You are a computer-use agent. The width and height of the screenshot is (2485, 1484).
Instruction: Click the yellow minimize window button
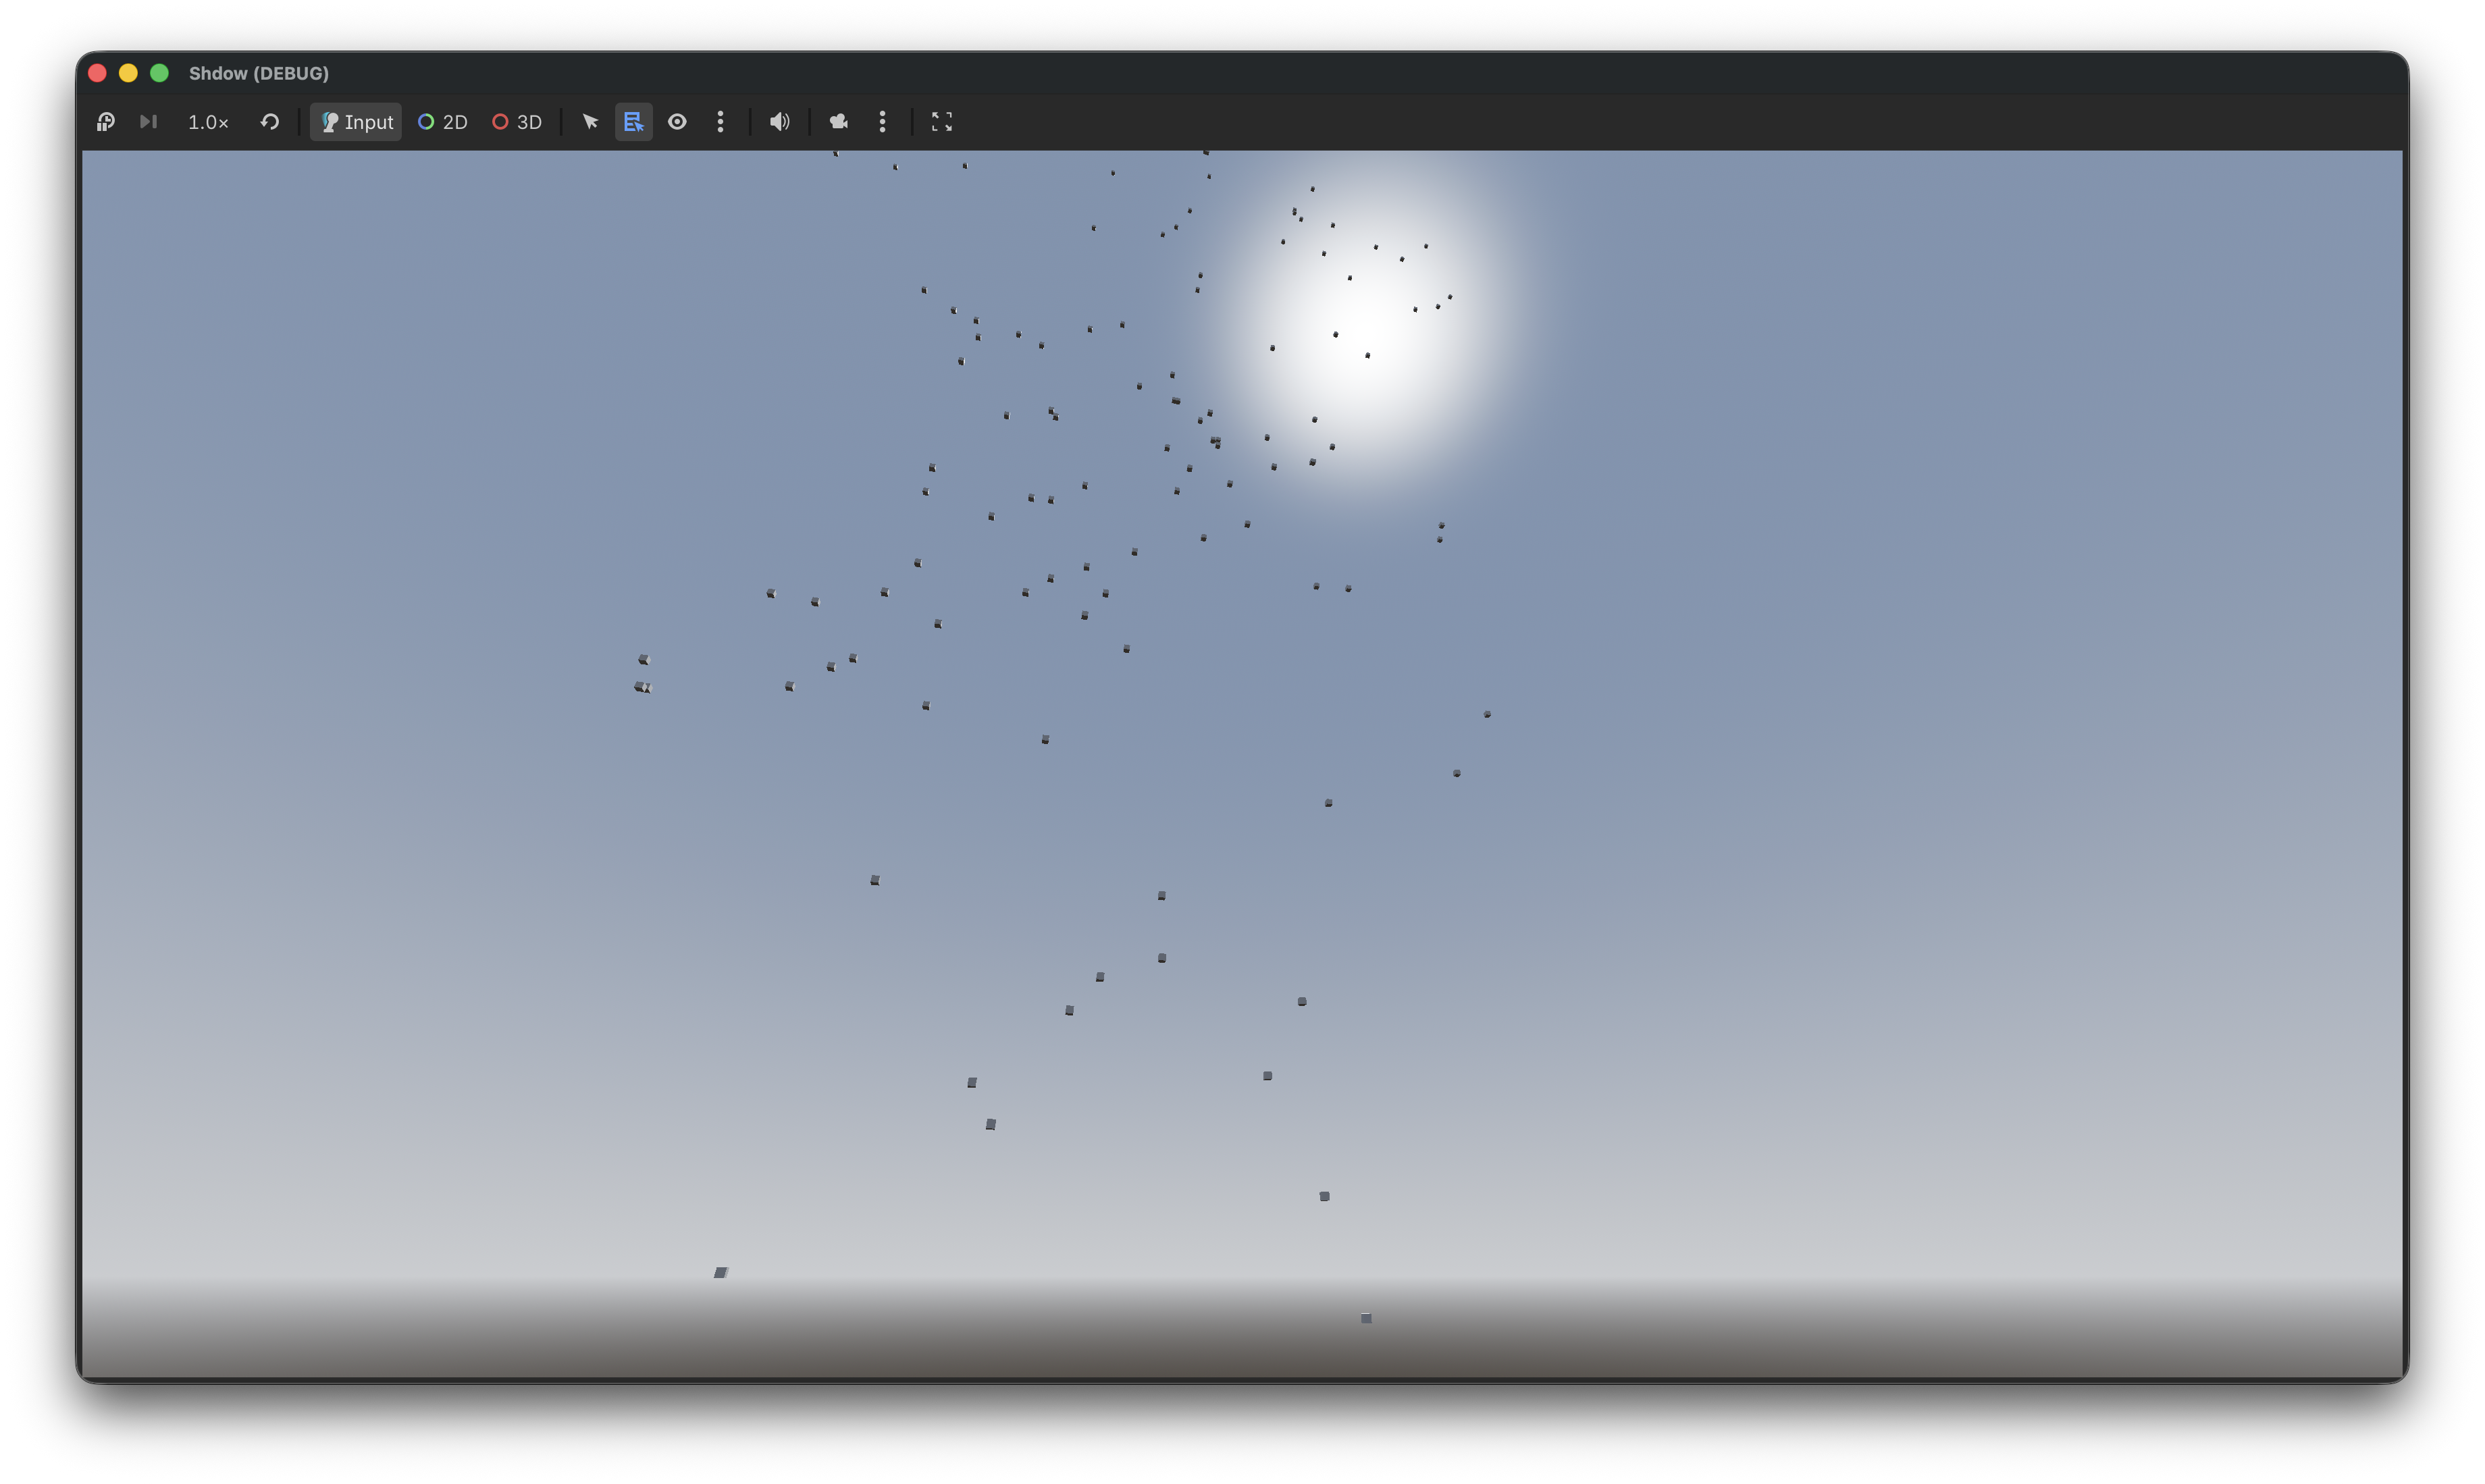128,73
